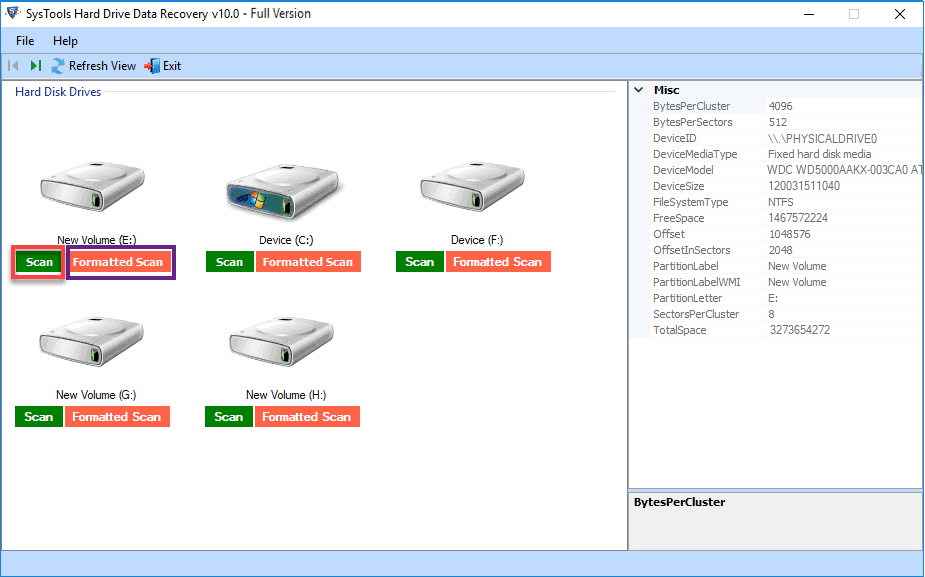
Task: Start Scan for New Volume (G:)
Action: (x=39, y=417)
